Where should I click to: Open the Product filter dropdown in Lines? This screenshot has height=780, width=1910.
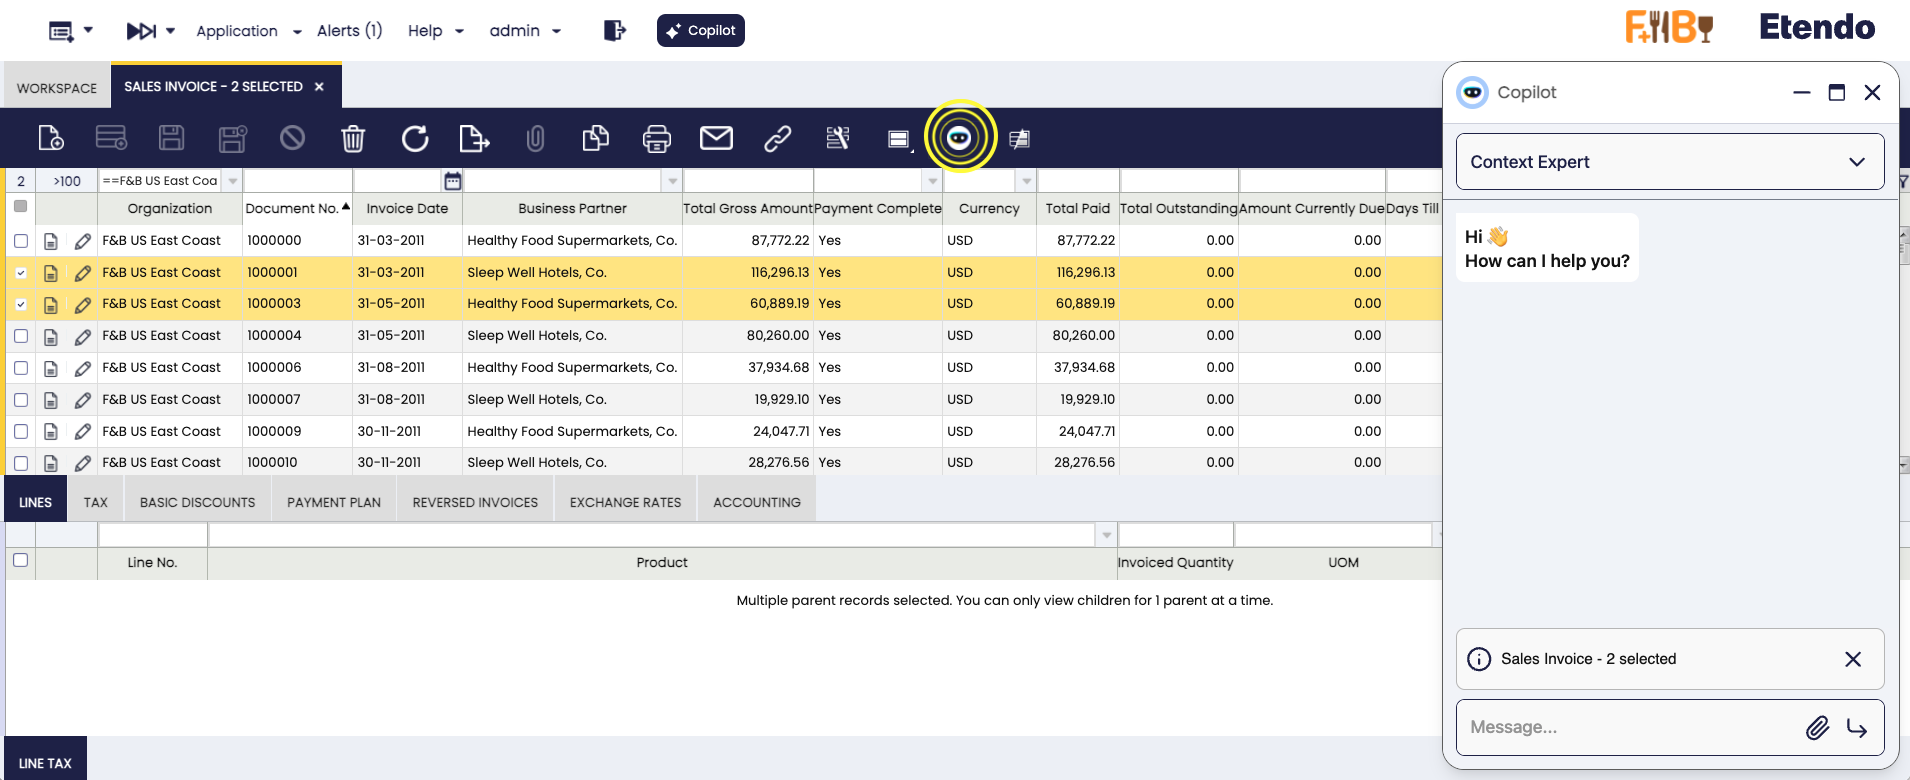(1106, 535)
